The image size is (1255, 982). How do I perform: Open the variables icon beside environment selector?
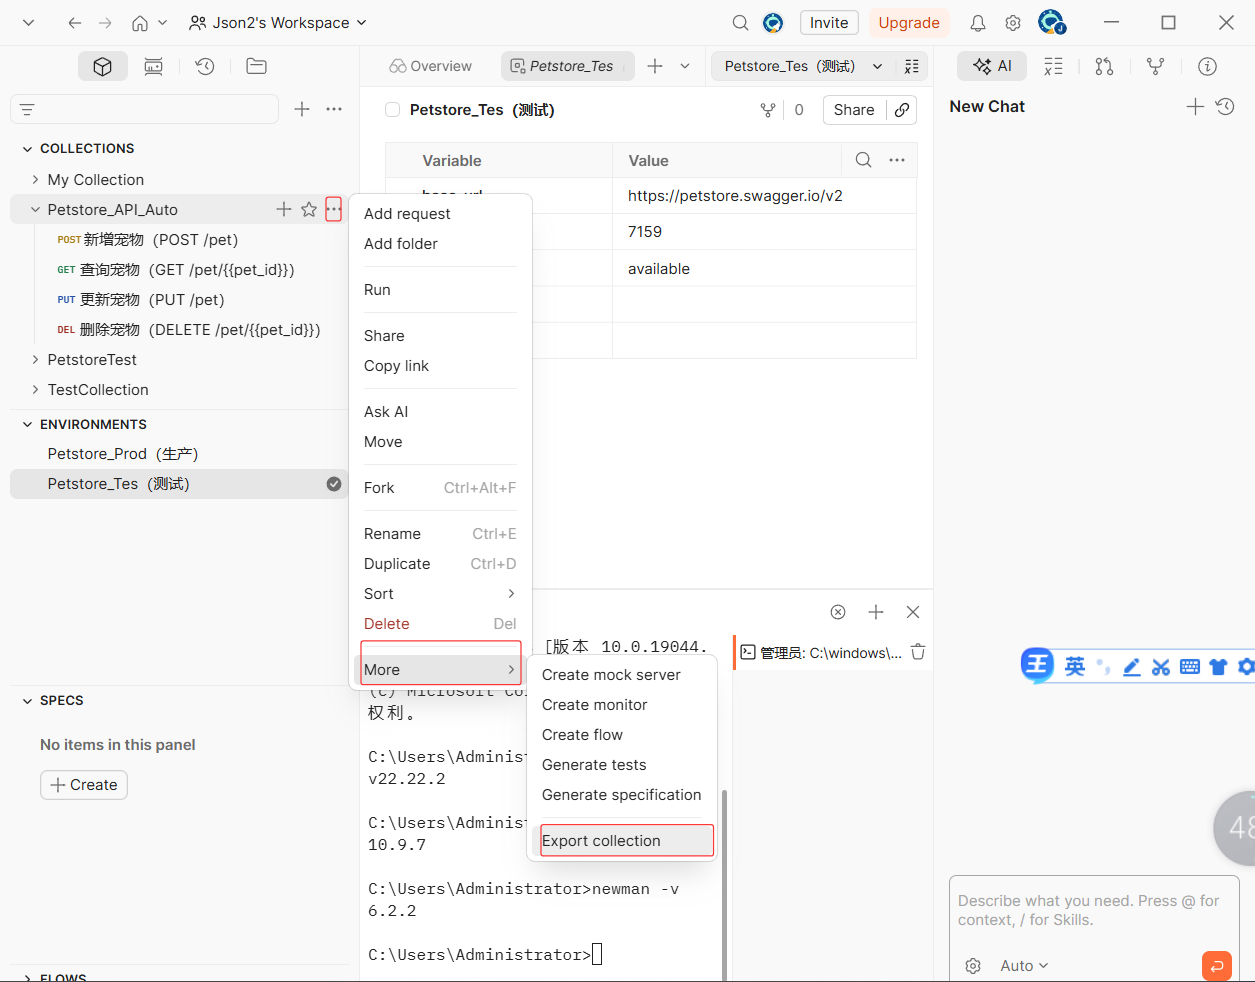point(912,66)
